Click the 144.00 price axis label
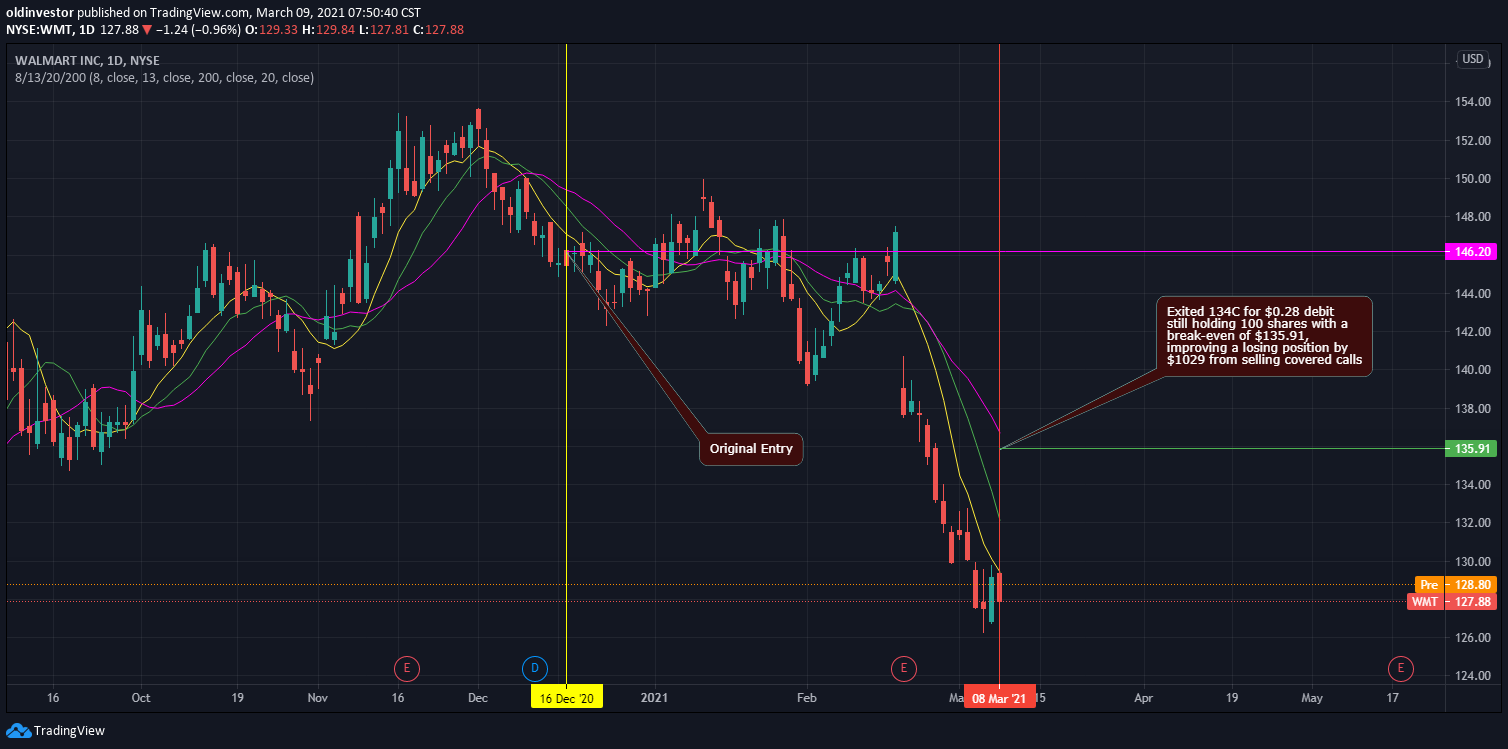This screenshot has height=749, width=1508. [x=1472, y=294]
